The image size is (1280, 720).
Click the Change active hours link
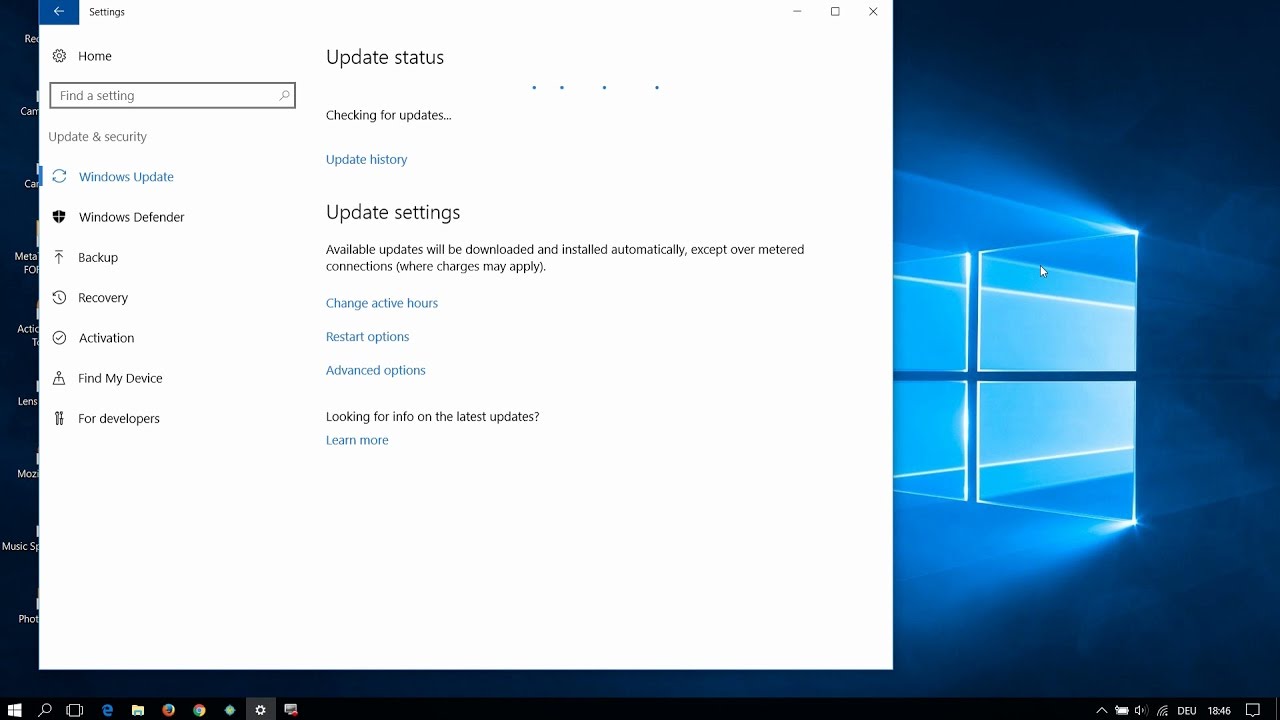click(382, 303)
